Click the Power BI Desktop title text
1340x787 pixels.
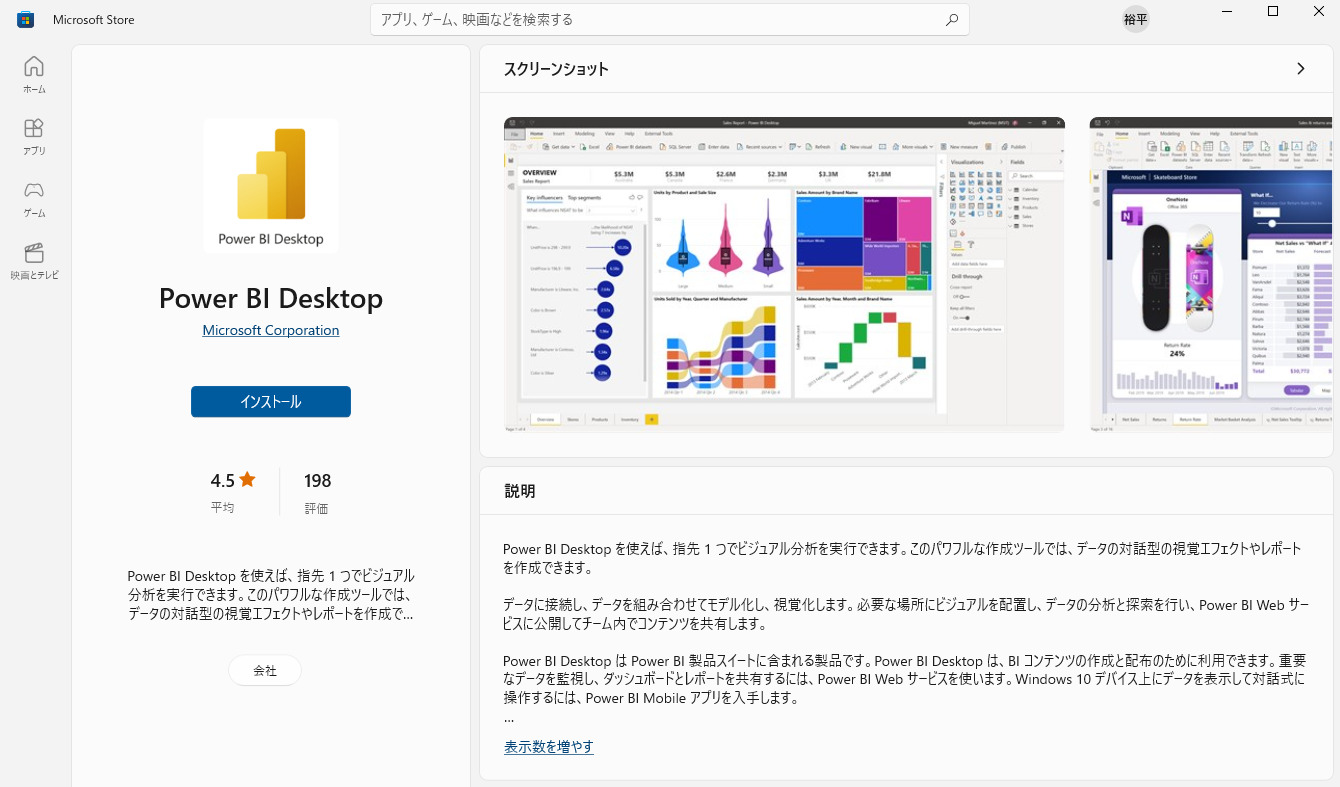271,298
